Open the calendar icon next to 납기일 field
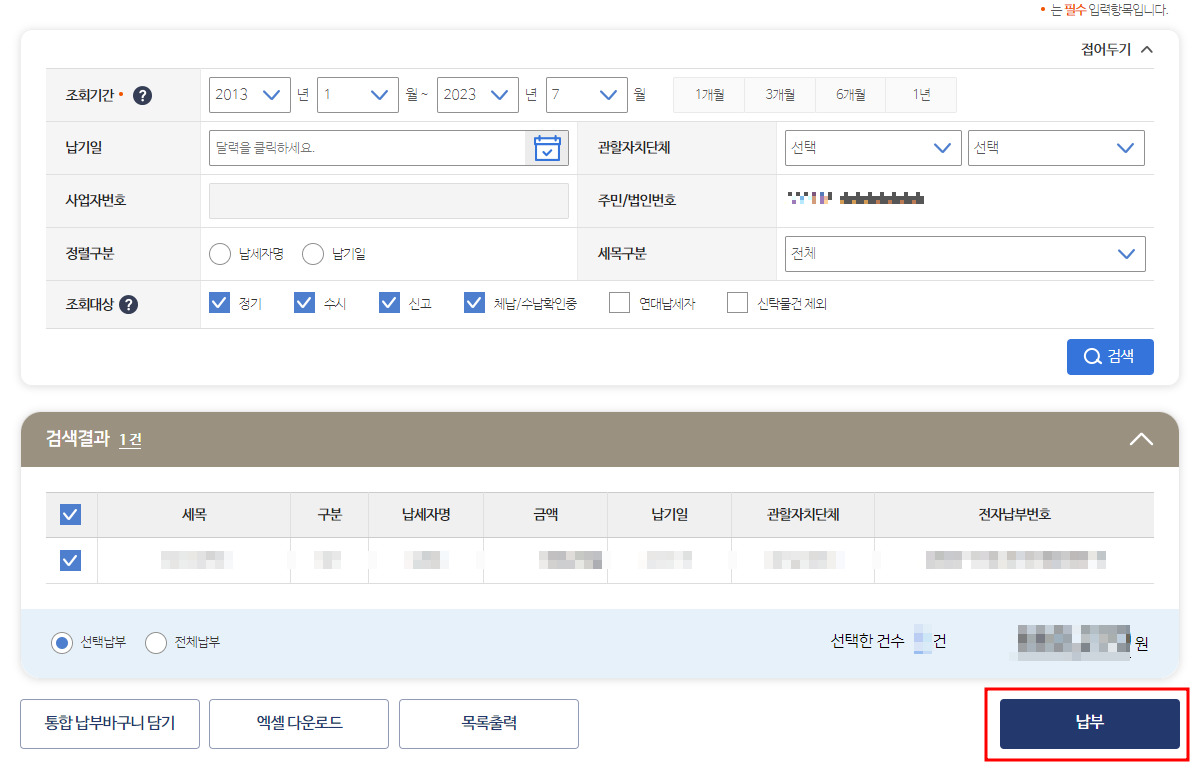Image resolution: width=1195 pixels, height=784 pixels. pyautogui.click(x=546, y=147)
